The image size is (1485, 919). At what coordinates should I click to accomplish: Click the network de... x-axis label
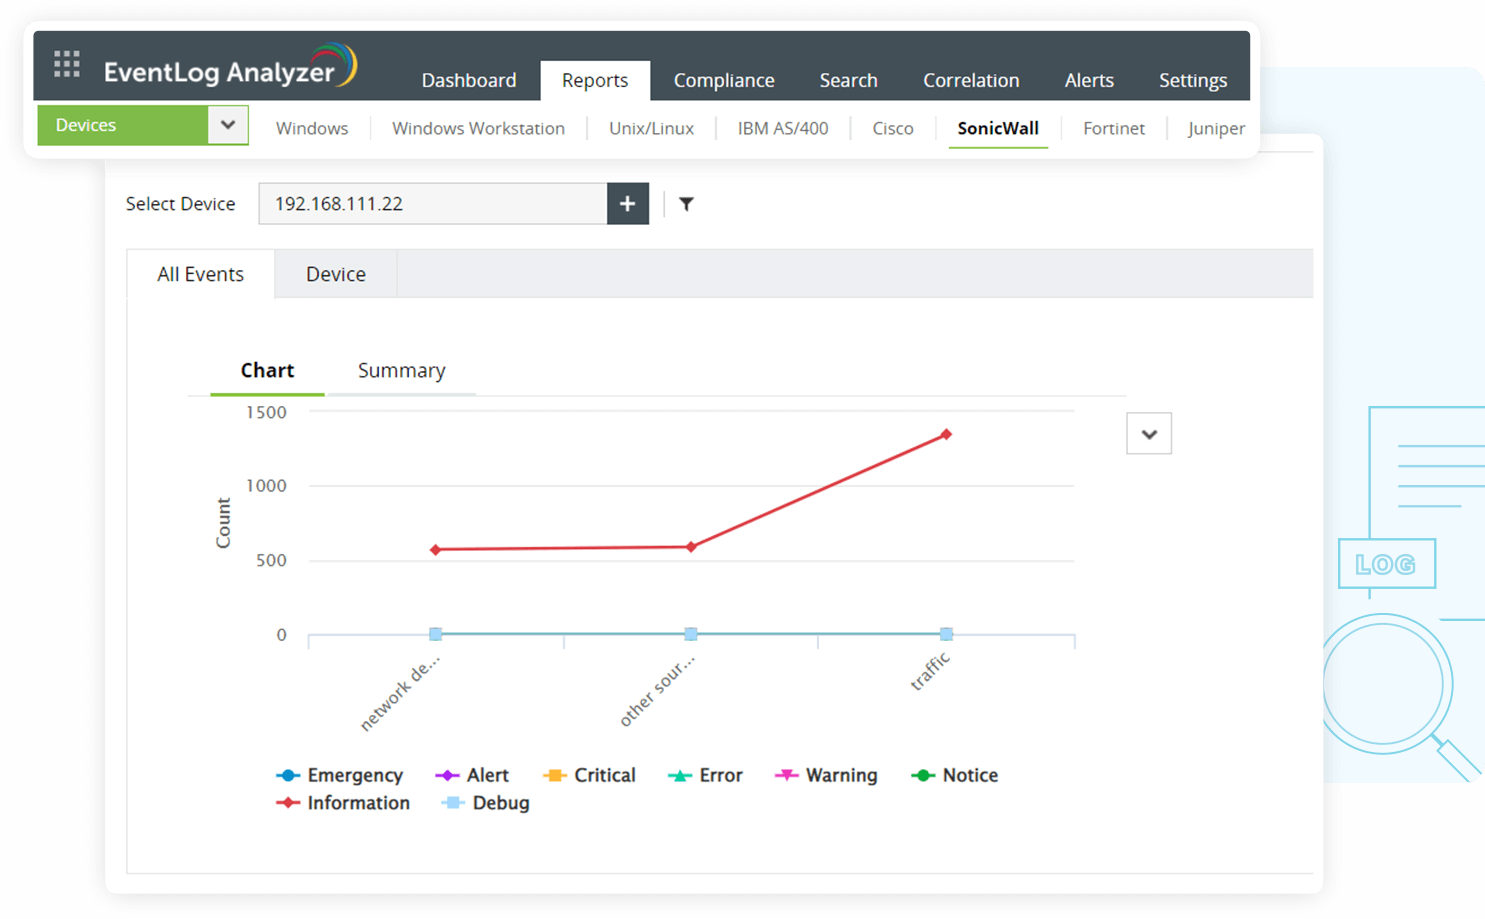(400, 693)
